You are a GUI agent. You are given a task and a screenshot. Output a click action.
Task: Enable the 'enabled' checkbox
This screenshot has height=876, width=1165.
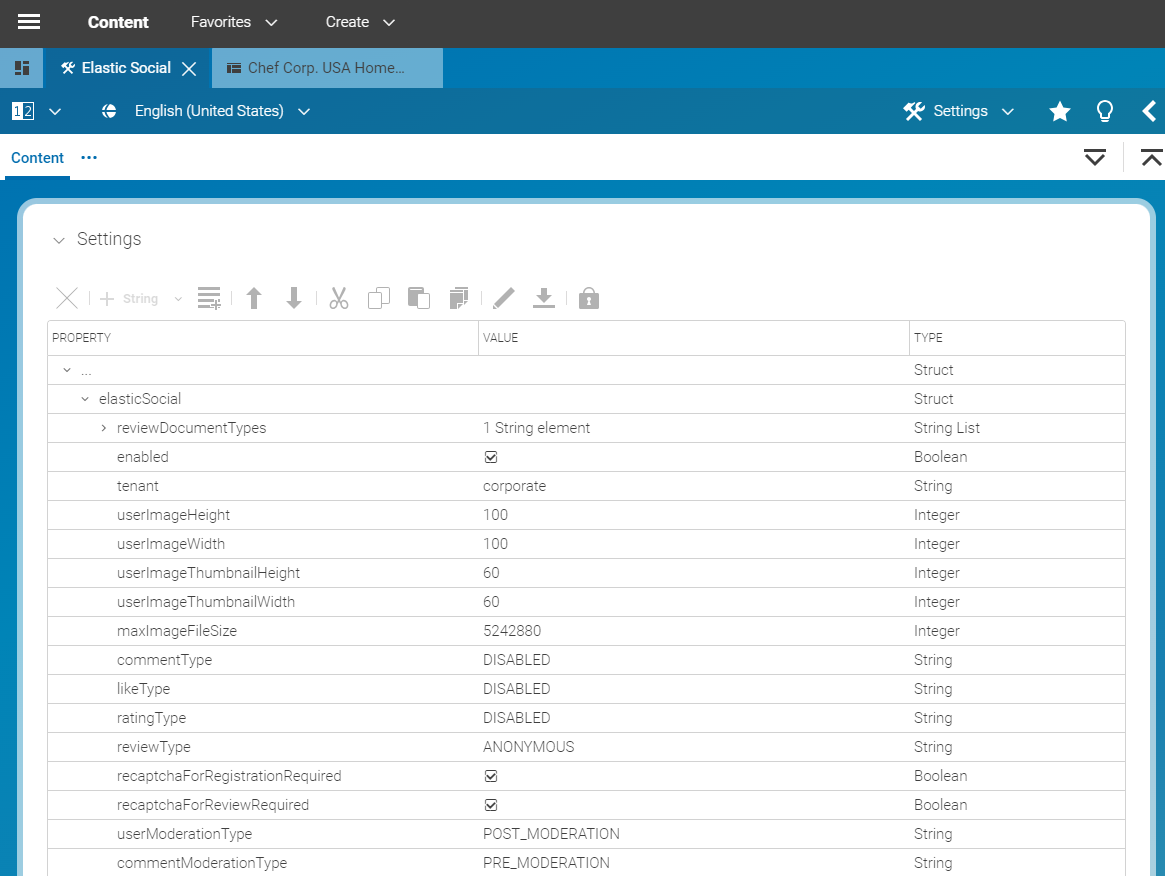[491, 457]
